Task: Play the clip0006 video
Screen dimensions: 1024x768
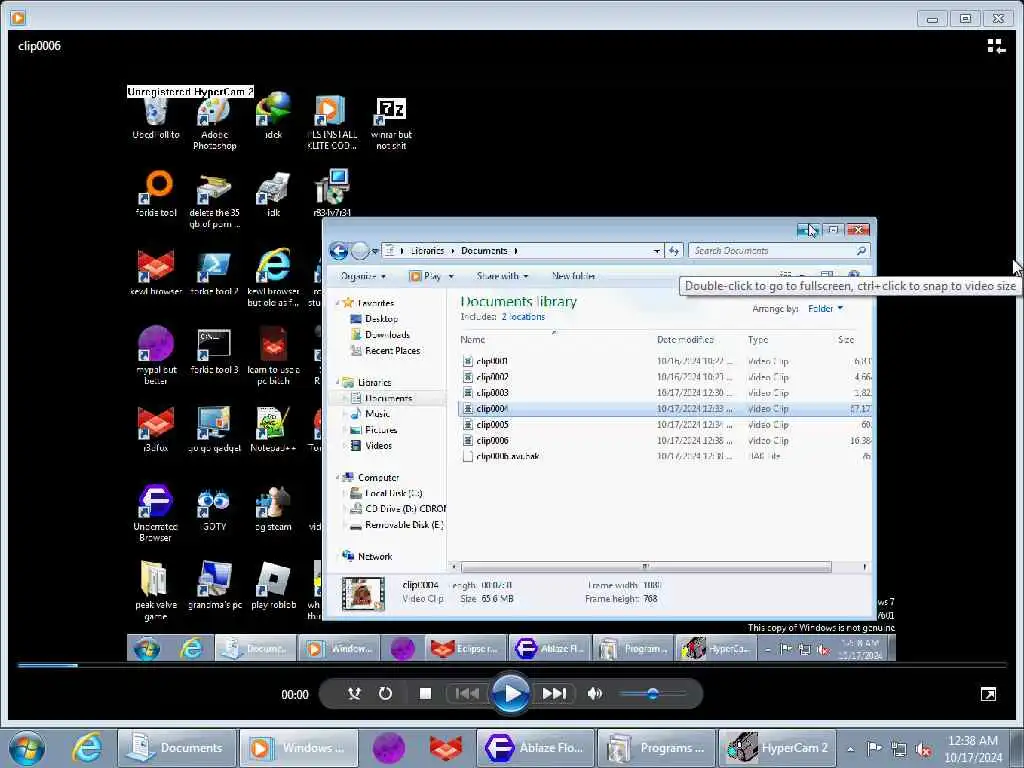Action: [511, 694]
